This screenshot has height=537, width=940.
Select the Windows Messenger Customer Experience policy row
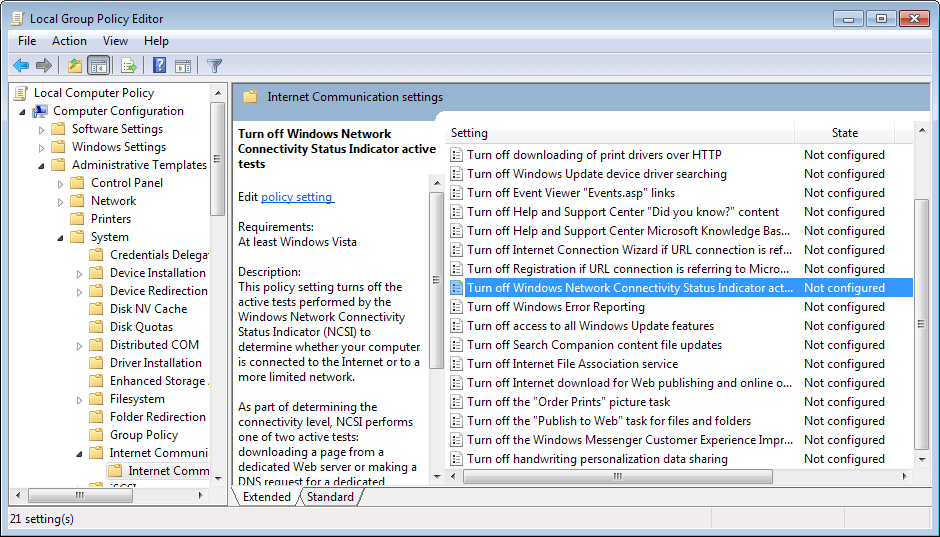[x=680, y=440]
